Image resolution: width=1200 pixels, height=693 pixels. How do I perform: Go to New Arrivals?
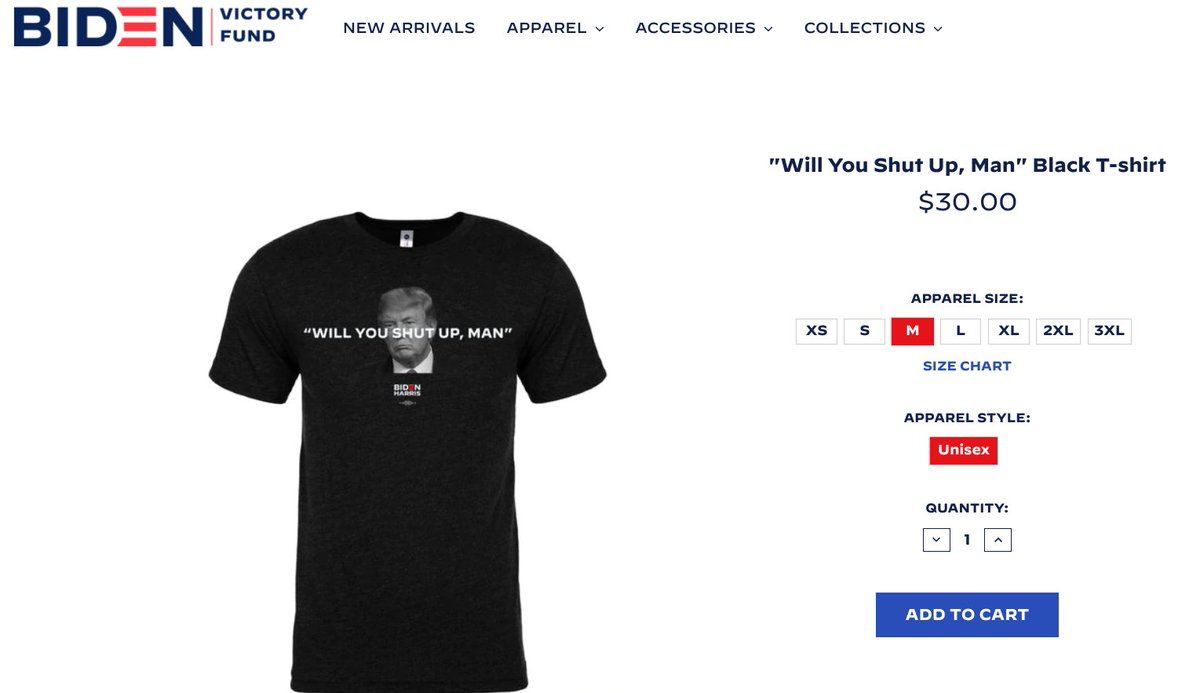409,28
